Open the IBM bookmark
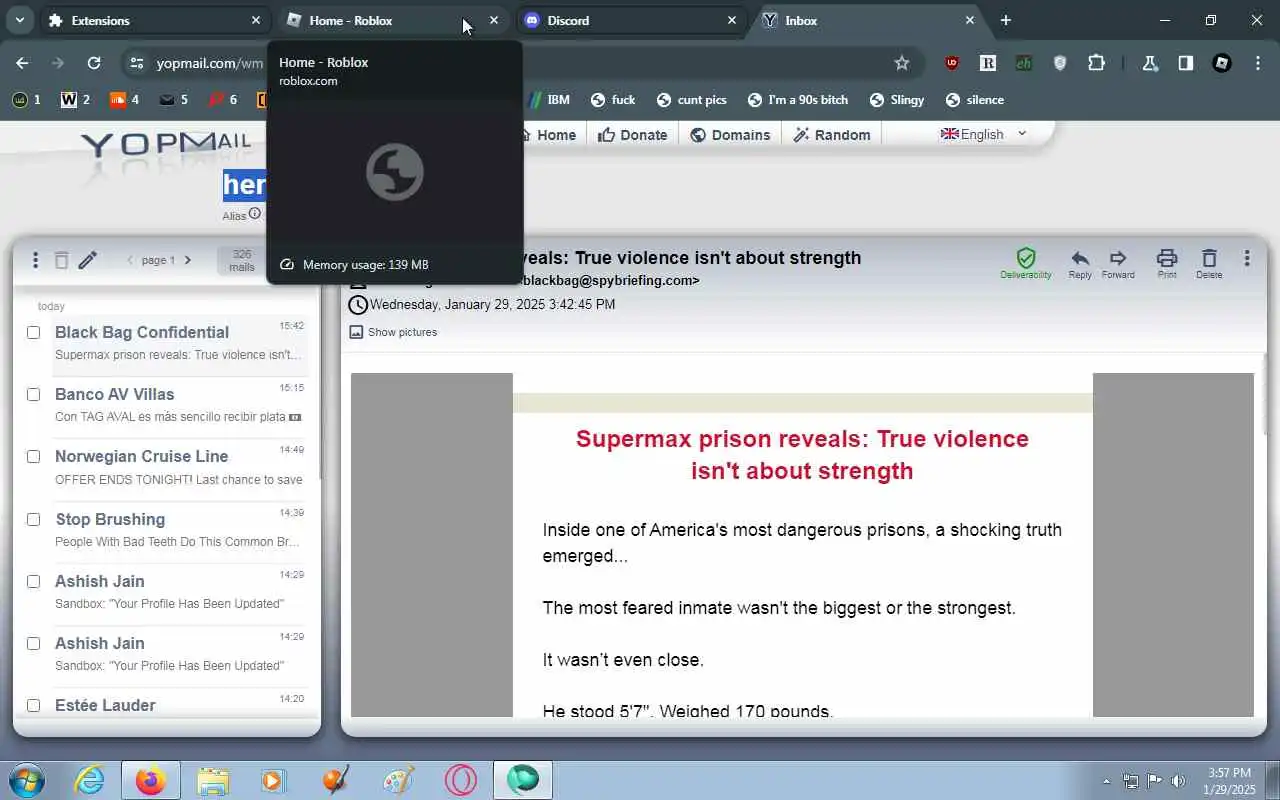Viewport: 1280px width, 800px height. click(x=548, y=100)
